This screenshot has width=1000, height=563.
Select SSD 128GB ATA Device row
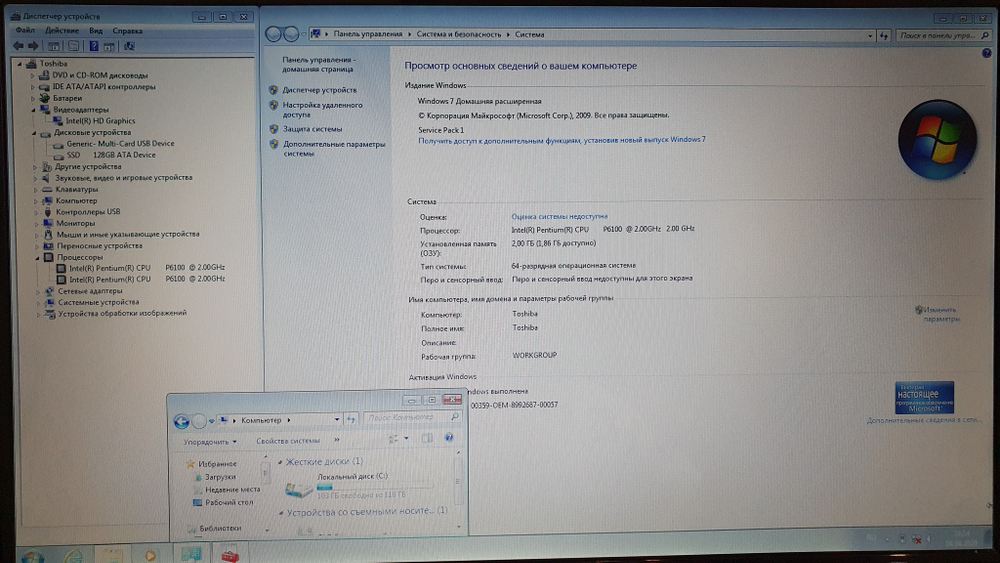pos(105,155)
